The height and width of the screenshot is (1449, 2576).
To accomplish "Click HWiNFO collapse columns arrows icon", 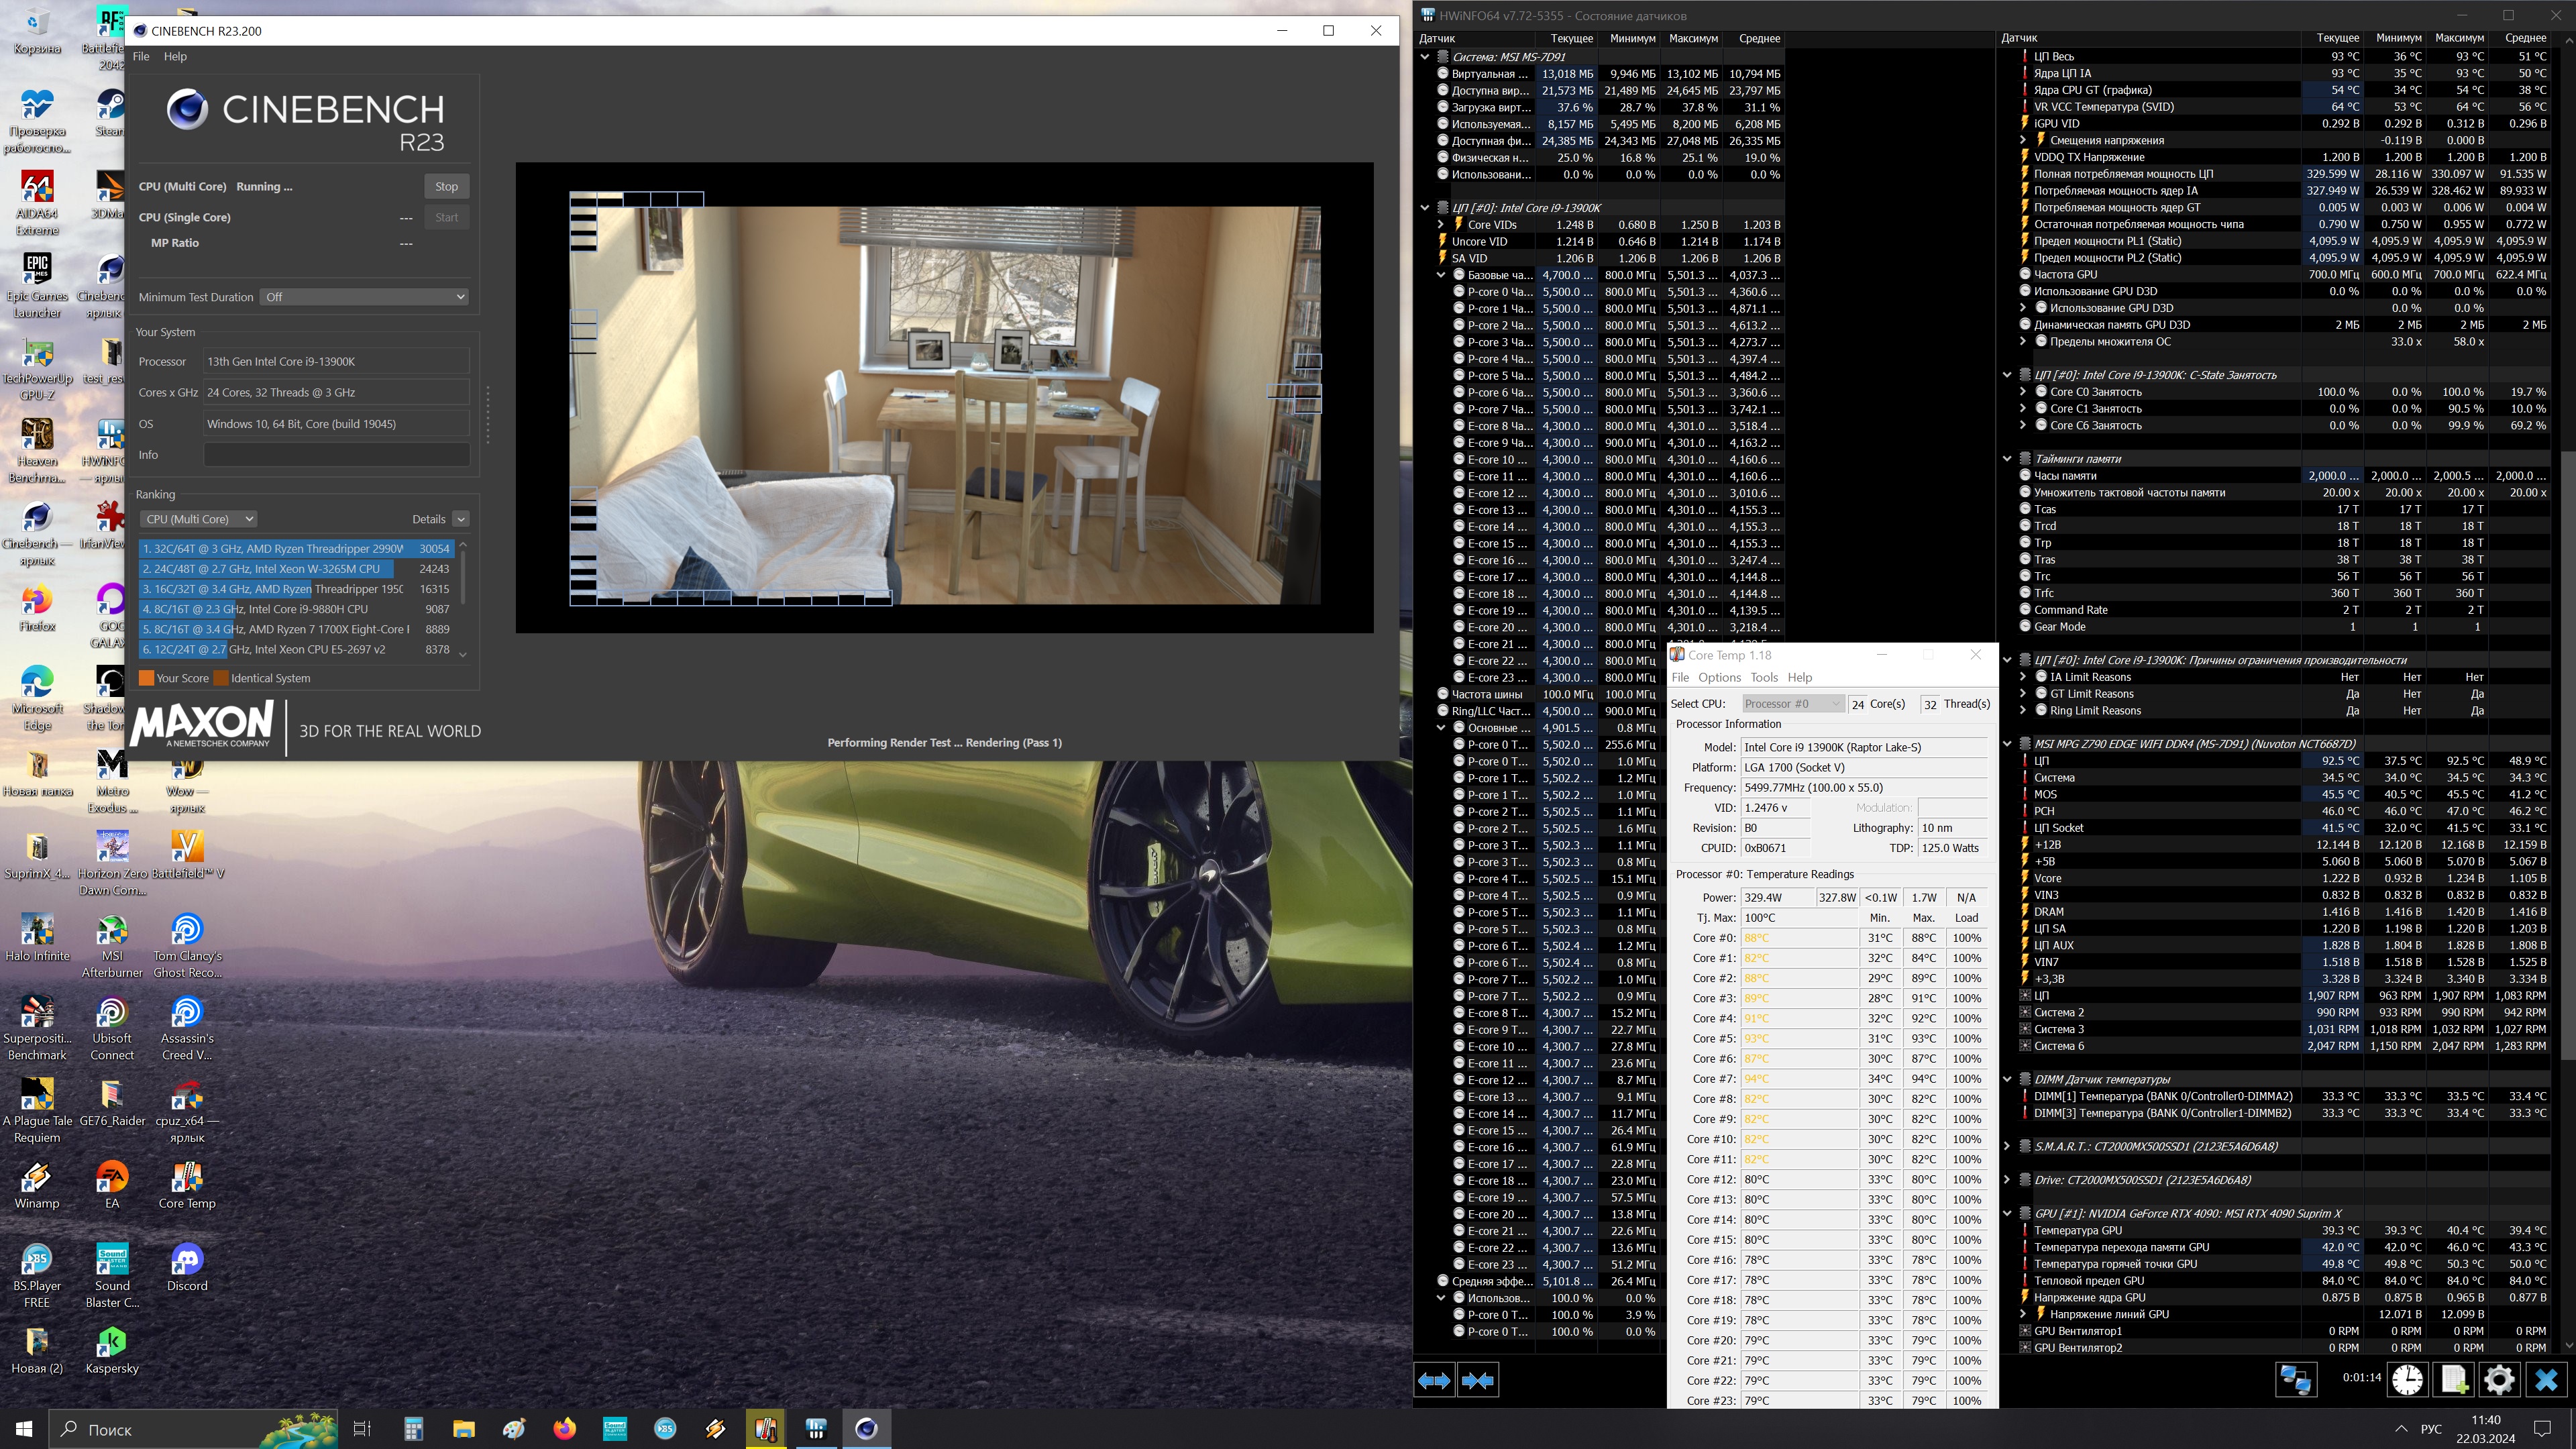I will coord(1477,1381).
